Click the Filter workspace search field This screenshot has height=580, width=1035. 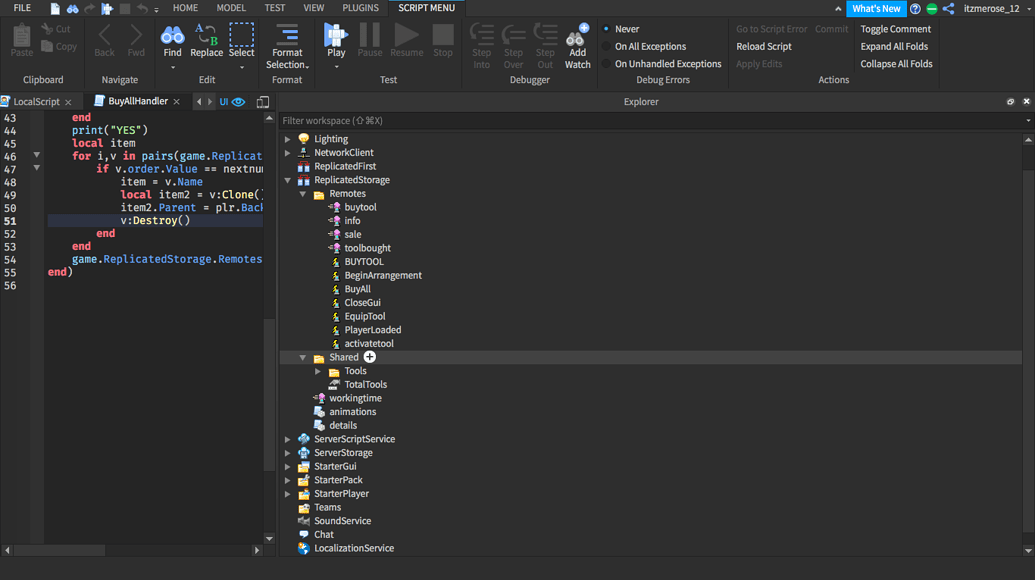(650, 121)
